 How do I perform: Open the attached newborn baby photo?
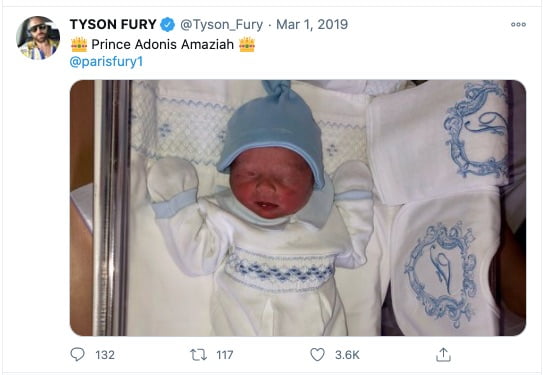[298, 208]
